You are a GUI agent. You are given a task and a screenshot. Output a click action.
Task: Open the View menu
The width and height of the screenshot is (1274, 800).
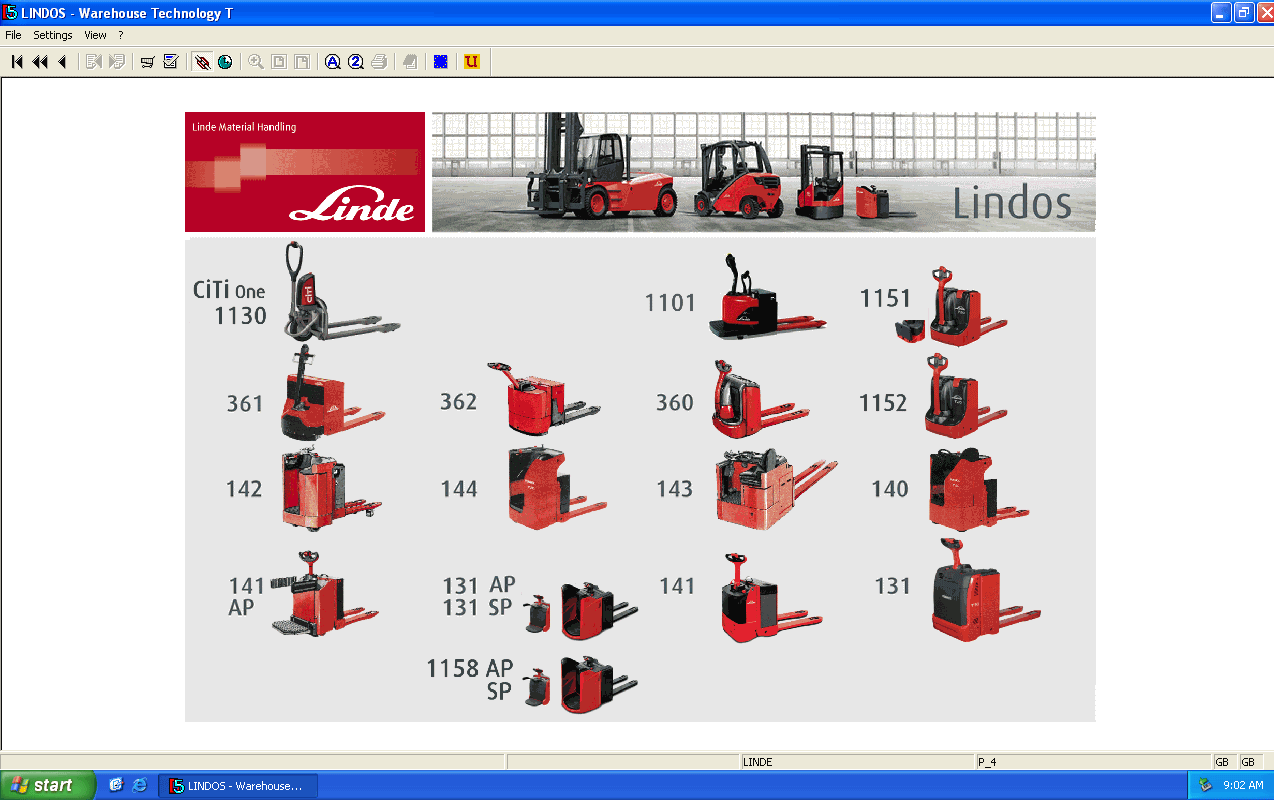[x=95, y=35]
